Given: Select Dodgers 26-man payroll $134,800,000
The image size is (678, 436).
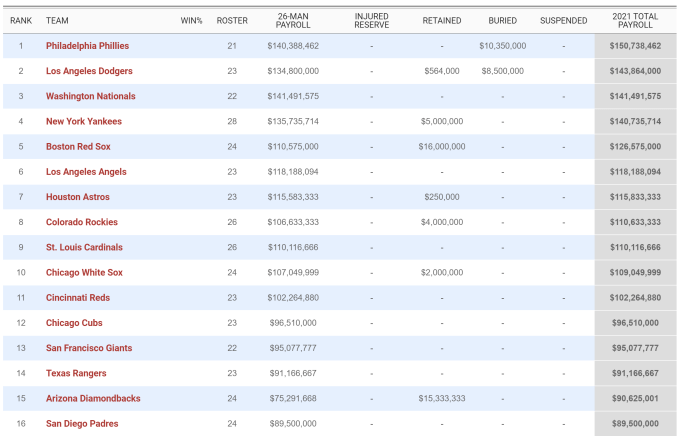Looking at the screenshot, I should coord(293,71).
